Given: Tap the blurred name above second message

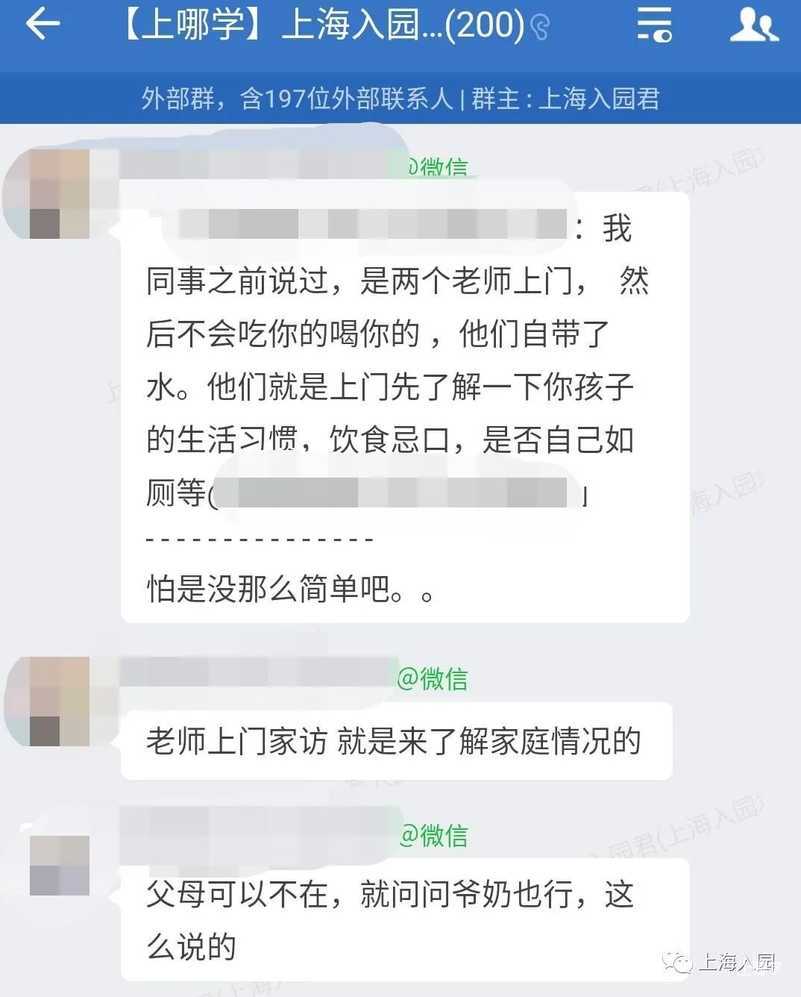Looking at the screenshot, I should click(x=257, y=673).
